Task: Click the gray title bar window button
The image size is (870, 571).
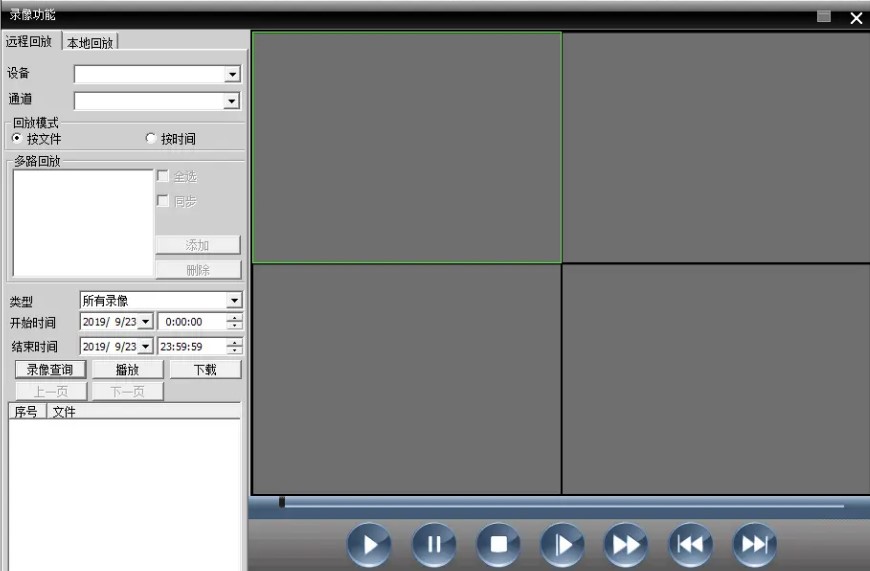Action: click(824, 17)
